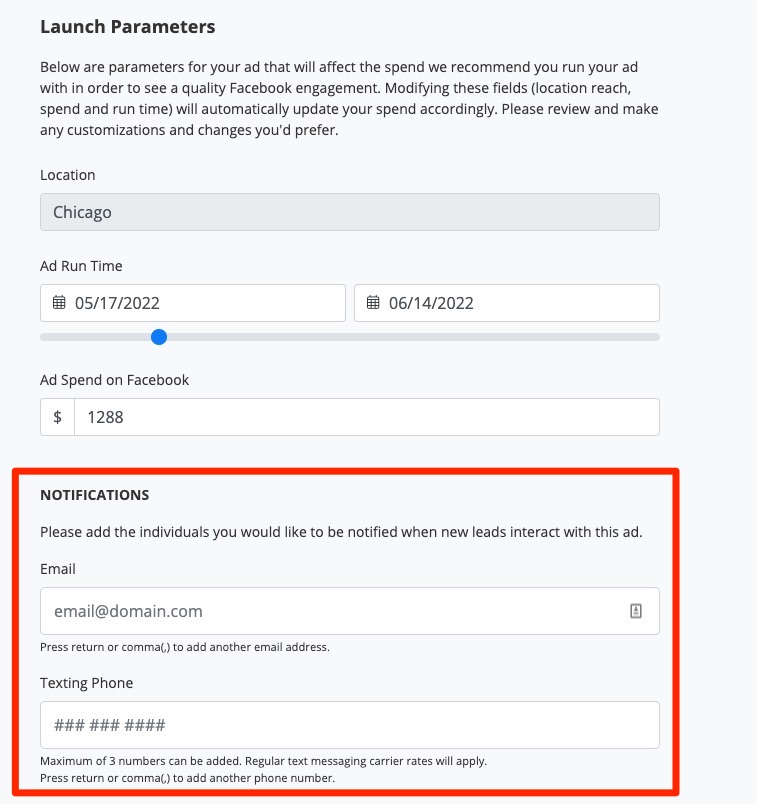This screenshot has width=757, height=804.
Task: Click the Ad Spend amount field showing 1288
Action: pos(366,417)
